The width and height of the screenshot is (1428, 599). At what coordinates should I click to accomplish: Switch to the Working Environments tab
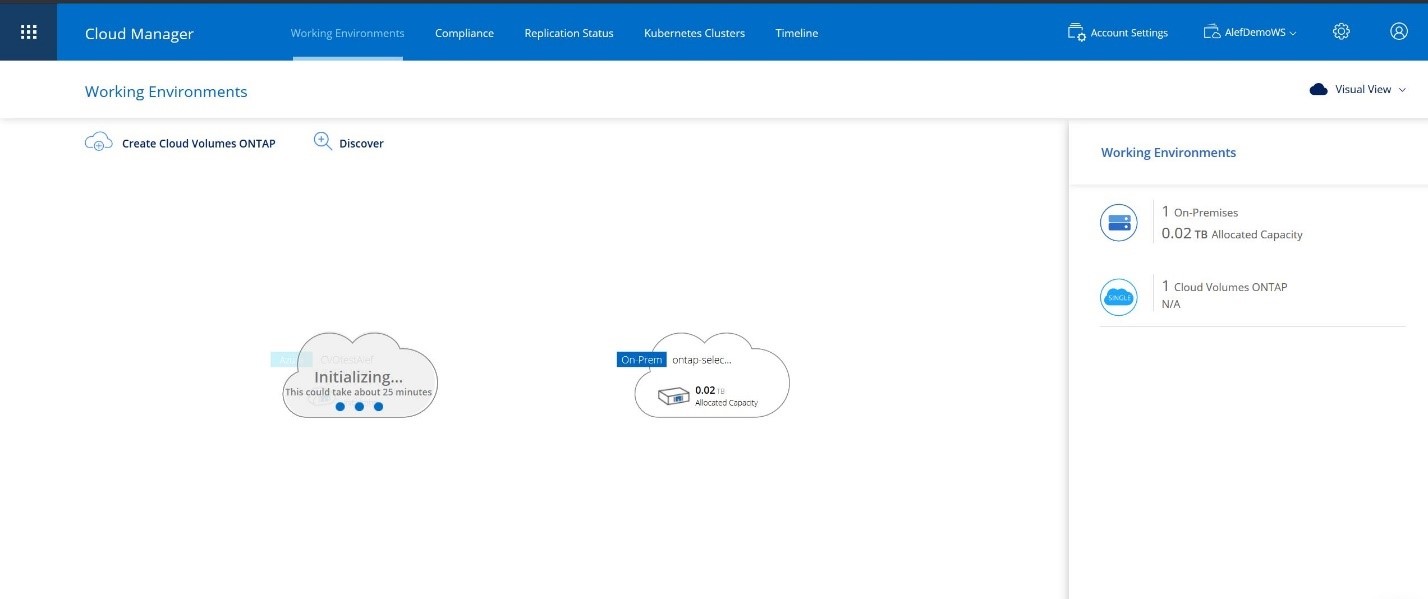click(348, 33)
